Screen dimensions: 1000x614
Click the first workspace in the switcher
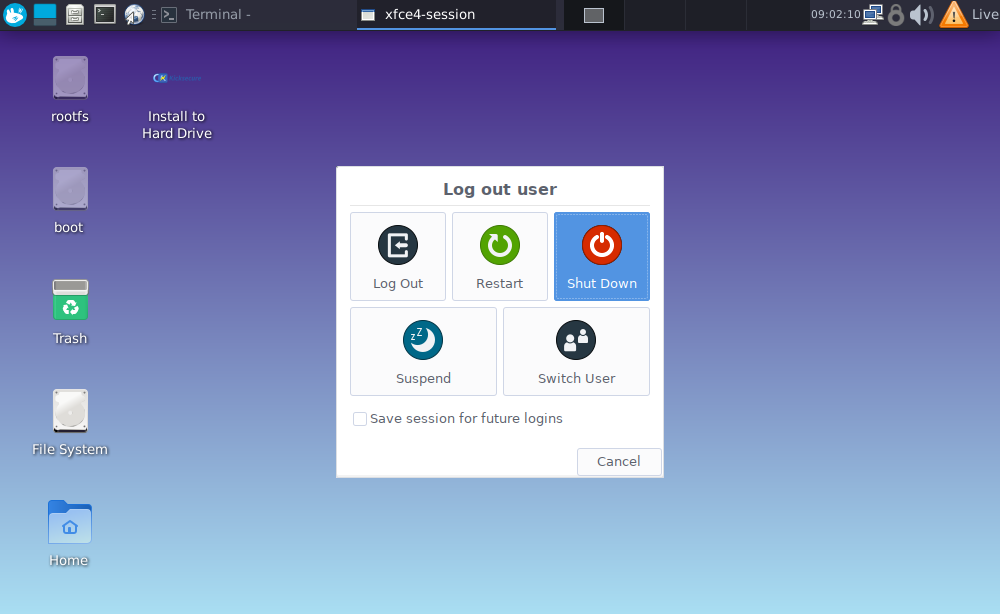click(594, 15)
